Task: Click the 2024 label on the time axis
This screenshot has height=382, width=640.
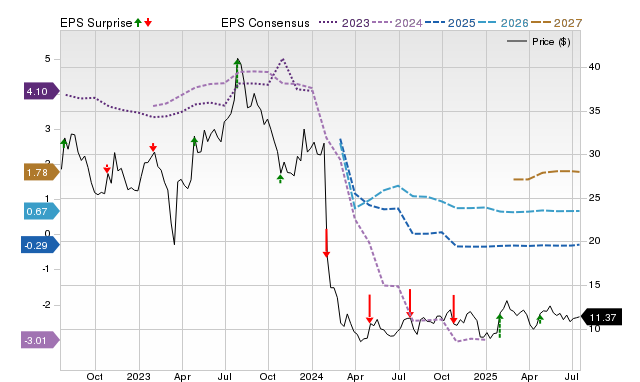Action: (x=311, y=376)
